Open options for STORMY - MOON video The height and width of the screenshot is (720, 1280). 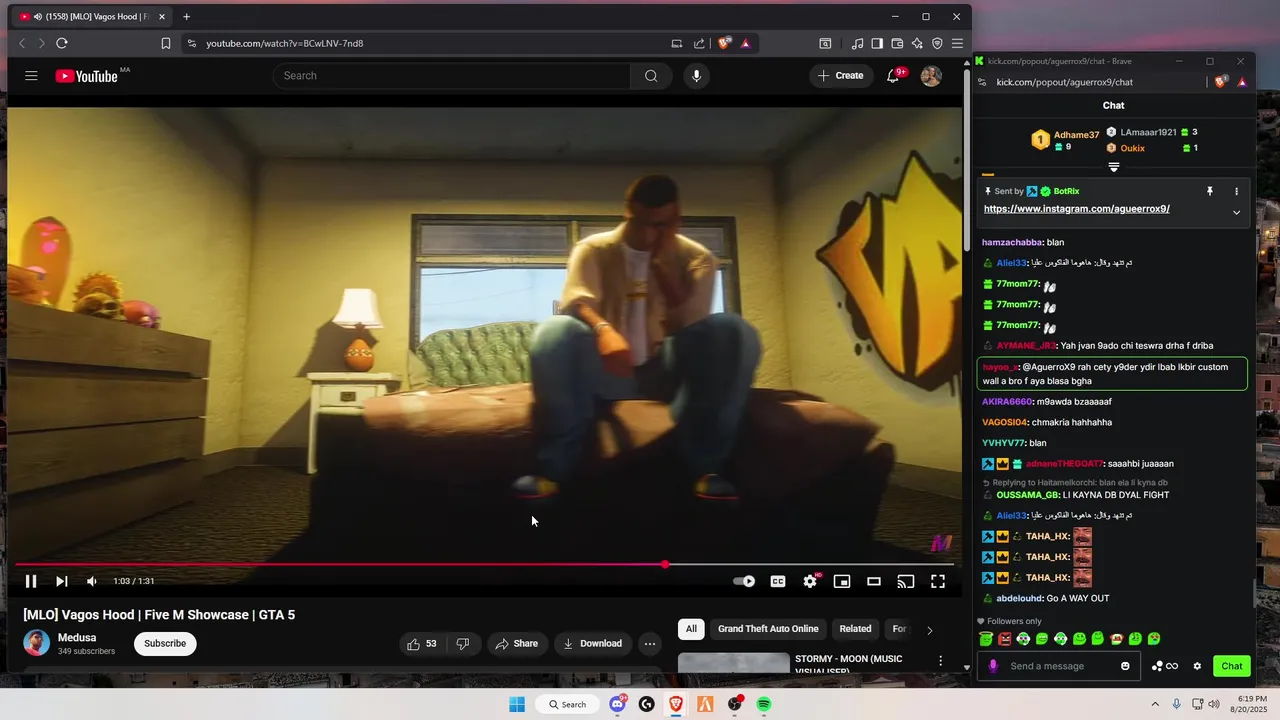pyautogui.click(x=940, y=661)
